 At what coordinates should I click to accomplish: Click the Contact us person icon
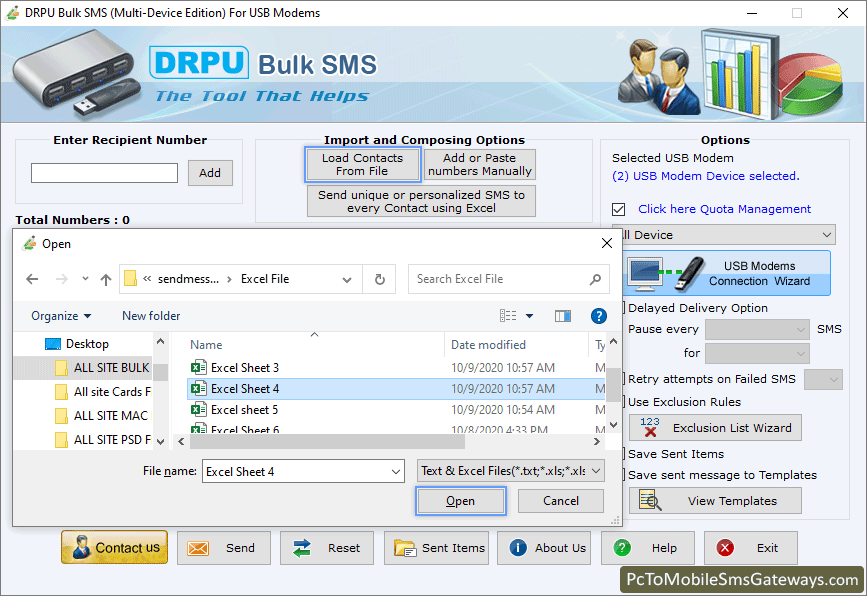[x=81, y=547]
